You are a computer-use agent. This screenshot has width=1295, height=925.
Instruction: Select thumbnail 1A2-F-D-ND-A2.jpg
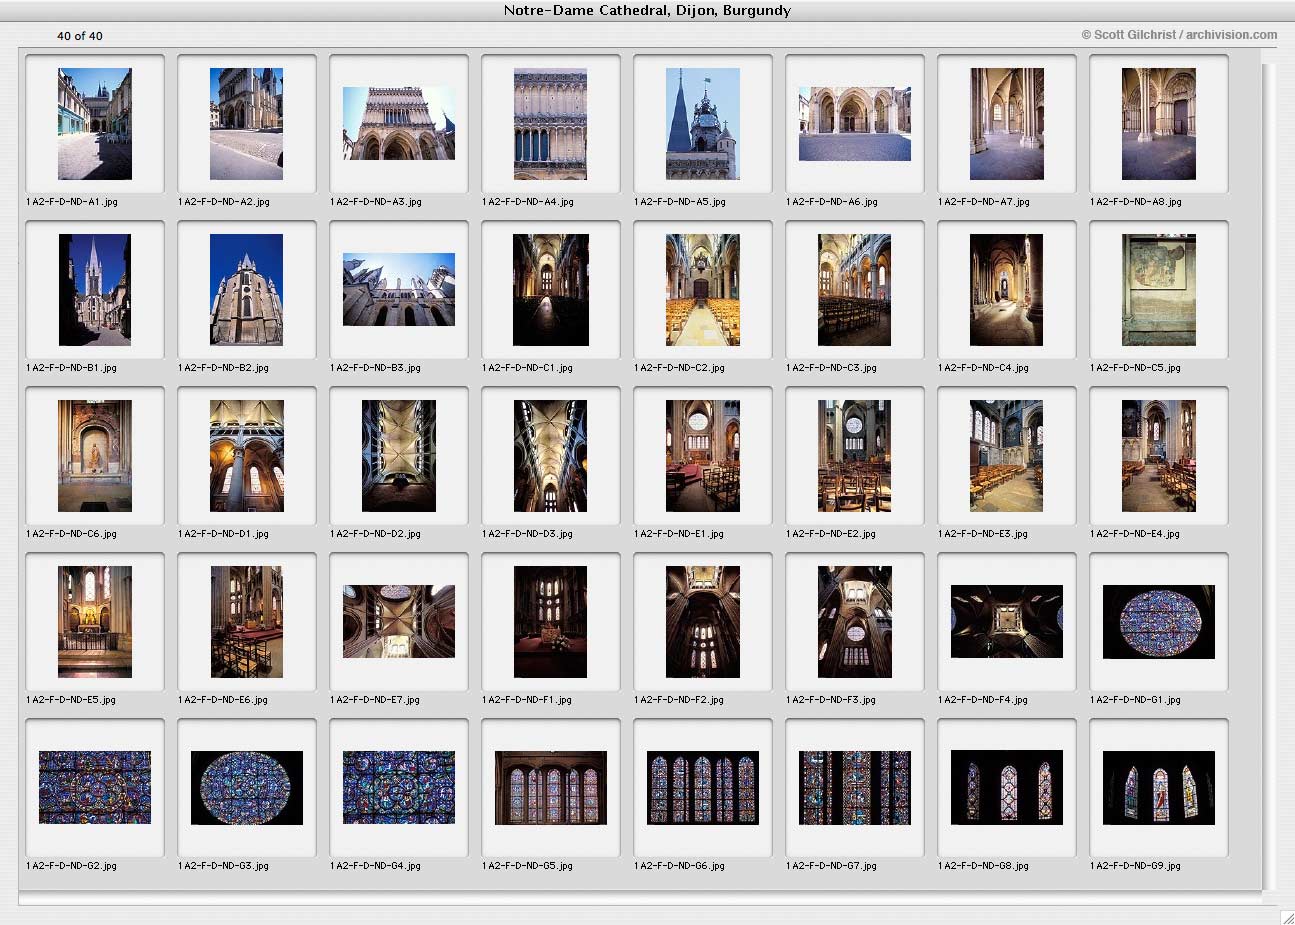click(247, 124)
